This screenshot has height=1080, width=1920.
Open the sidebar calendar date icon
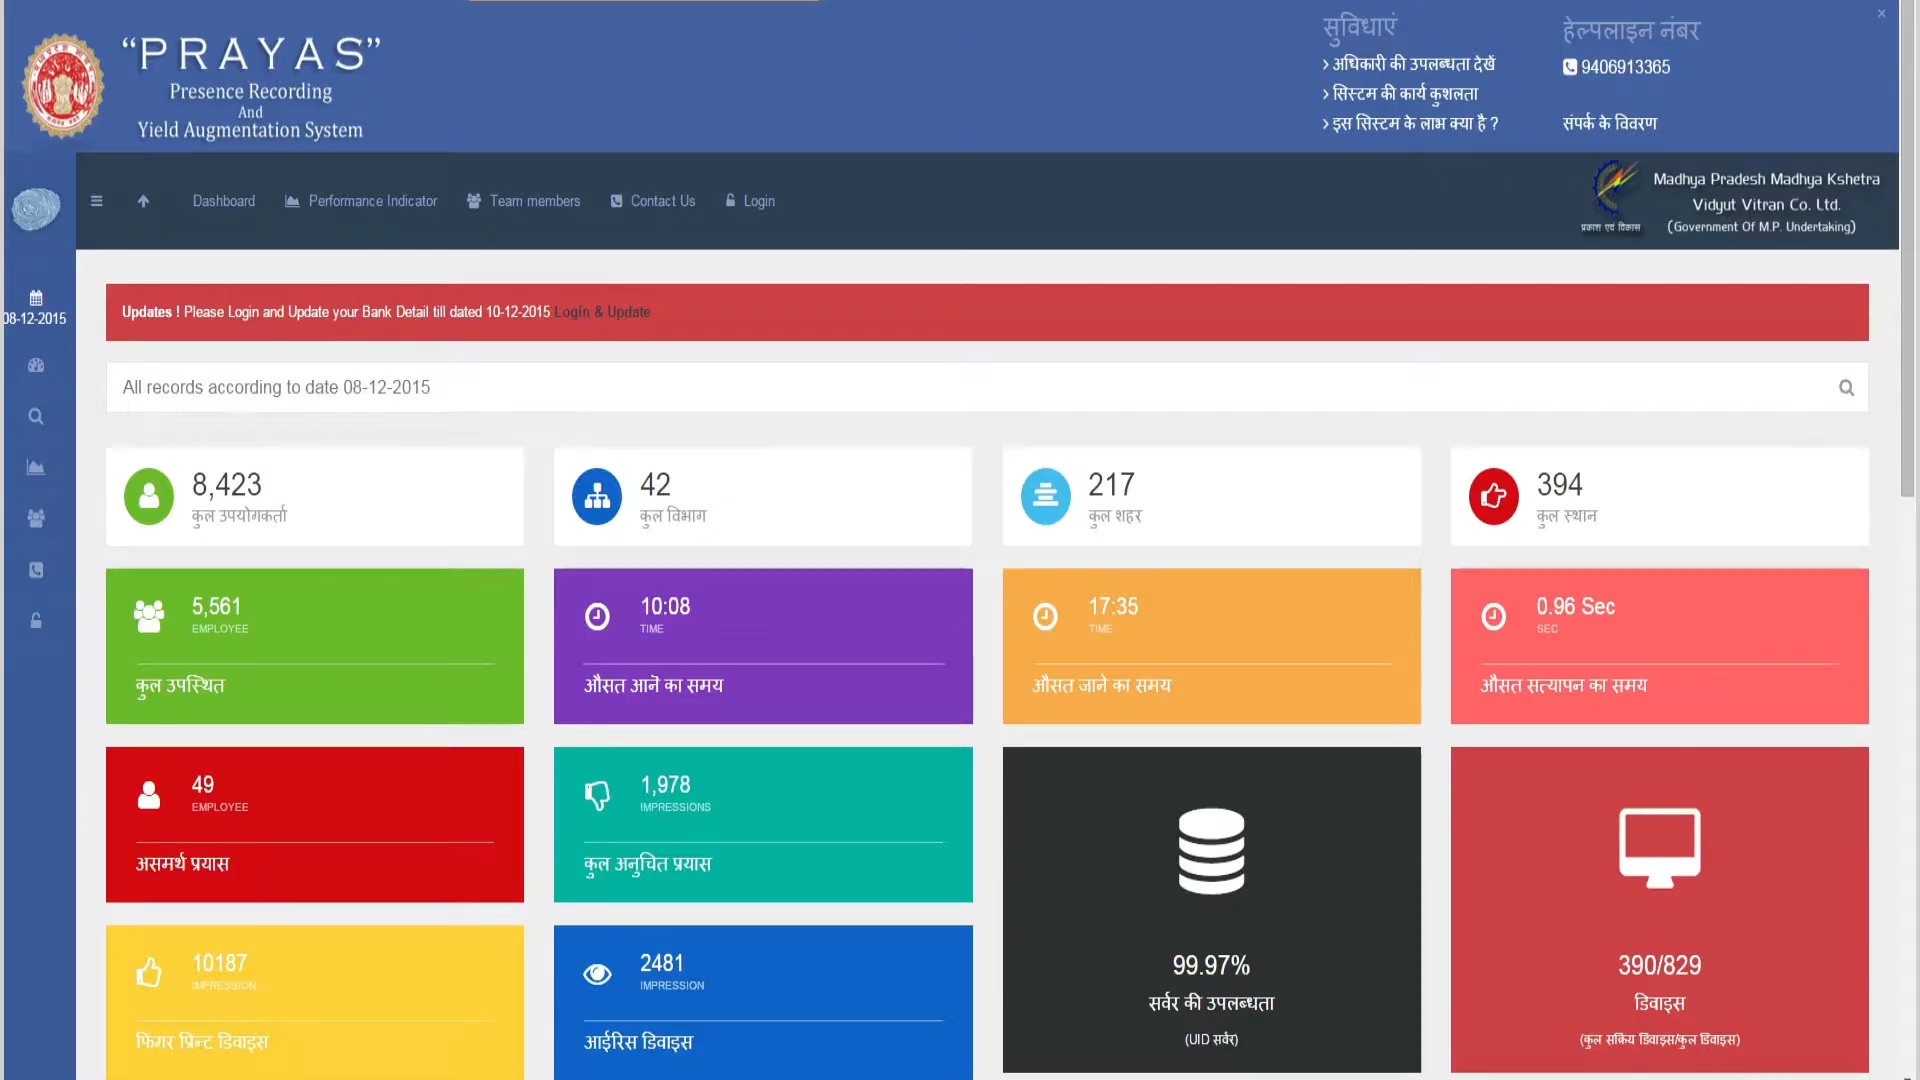[36, 298]
